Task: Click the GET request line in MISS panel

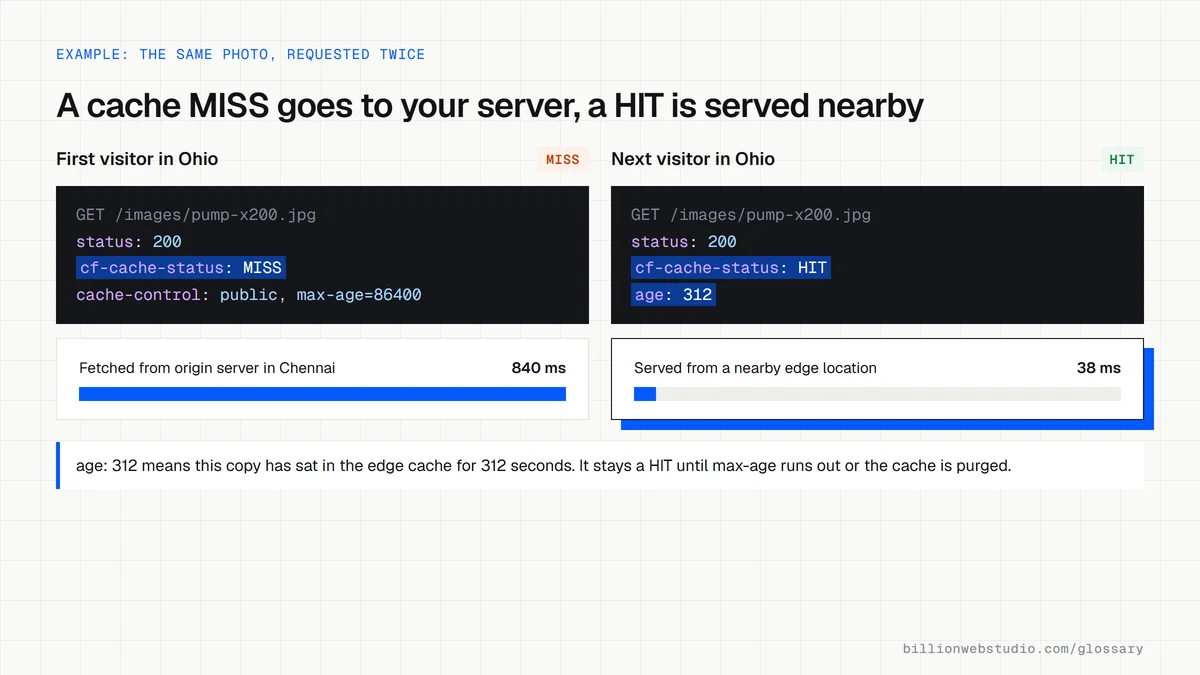Action: [x=196, y=215]
